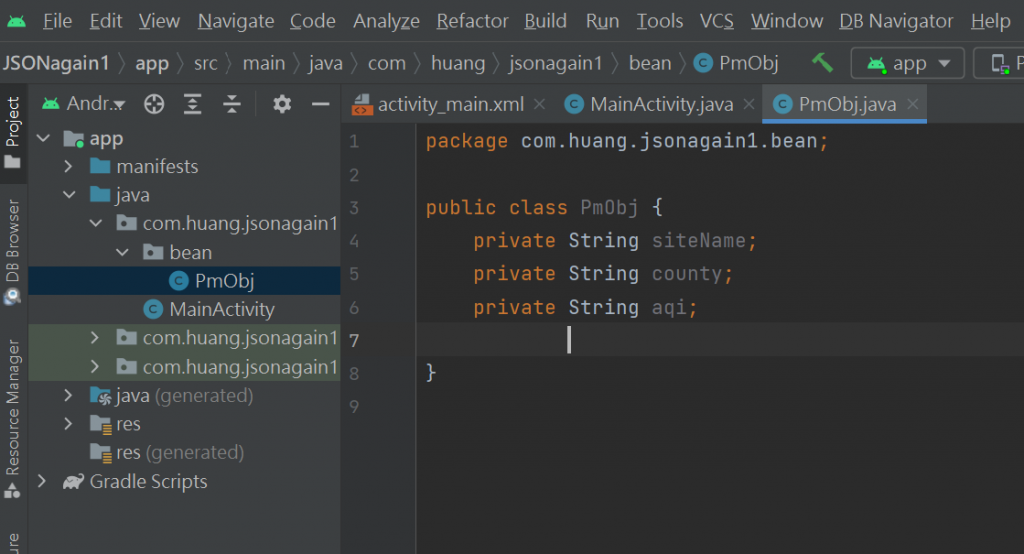Collapse the bean package
Image resolution: width=1024 pixels, height=554 pixels.
[x=123, y=252]
